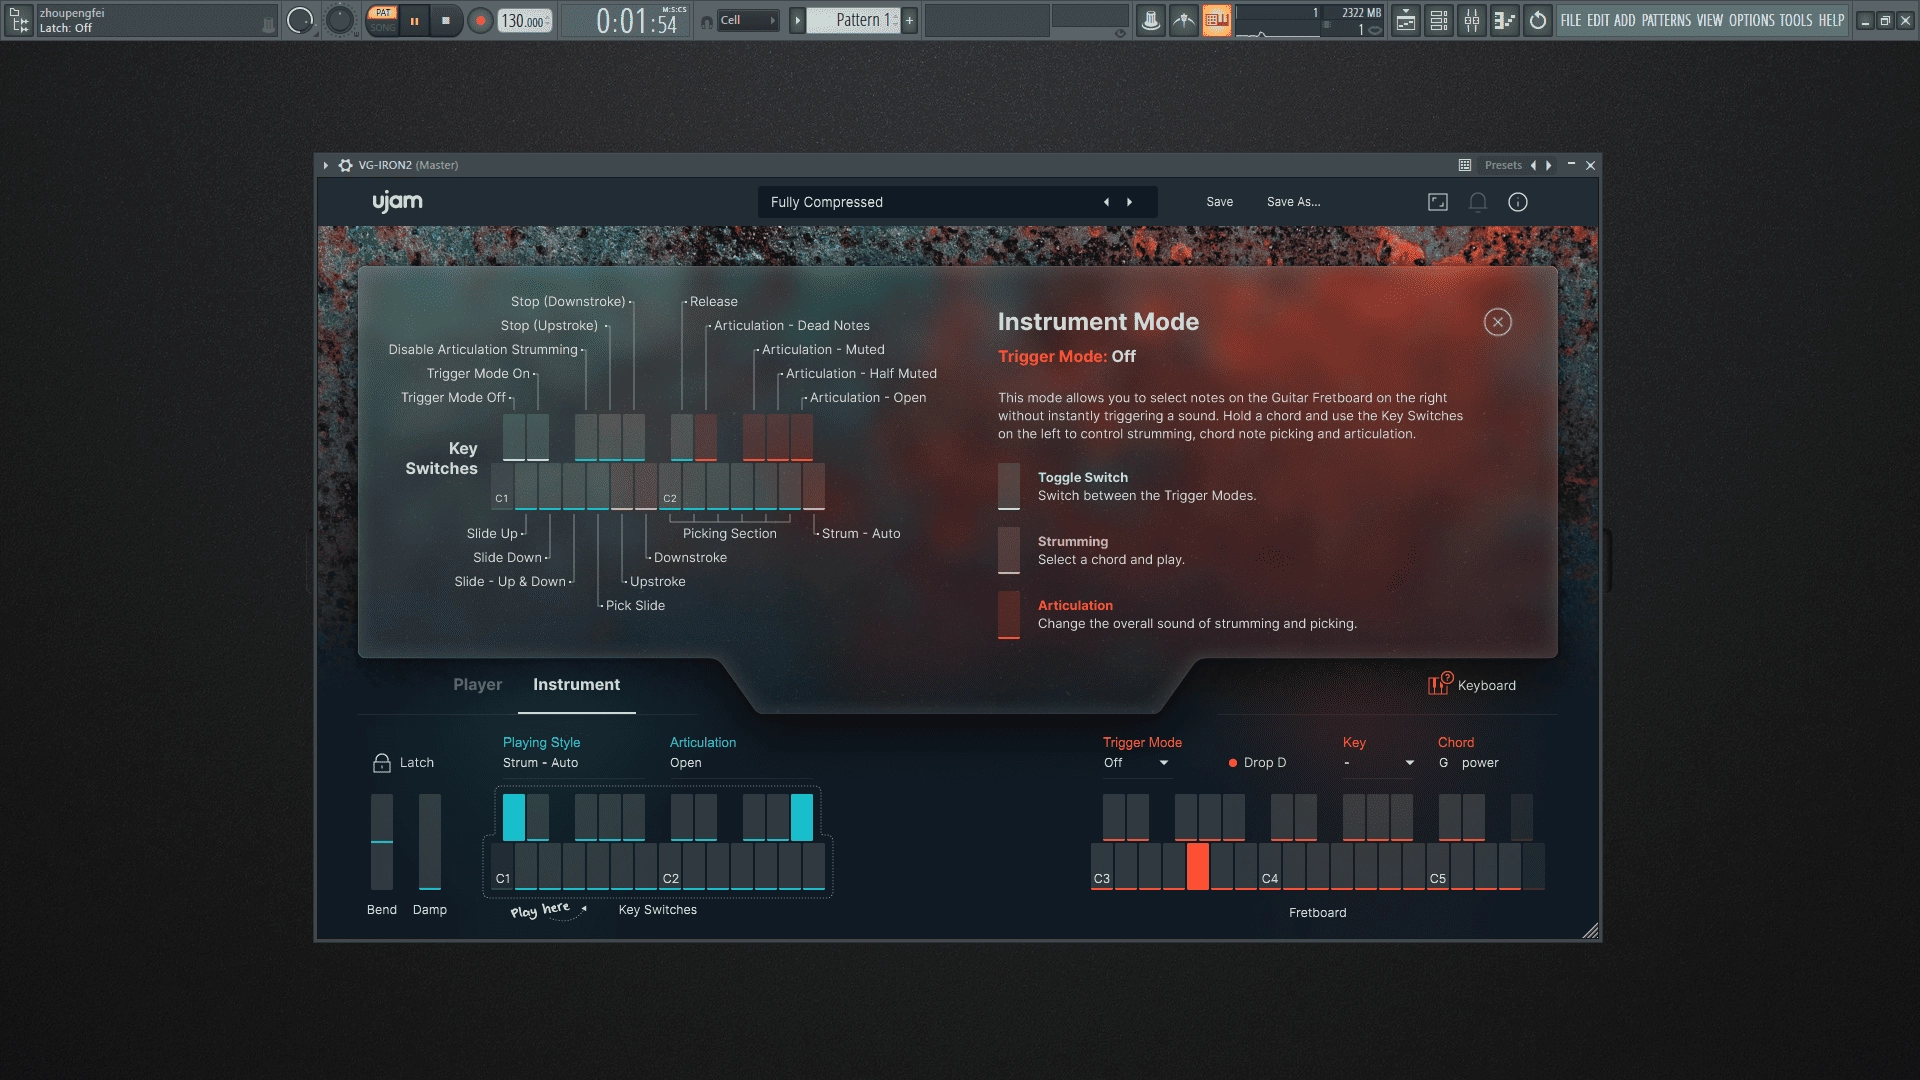This screenshot has width=1920, height=1080.
Task: Switch to the Instrument tab
Action: [576, 685]
